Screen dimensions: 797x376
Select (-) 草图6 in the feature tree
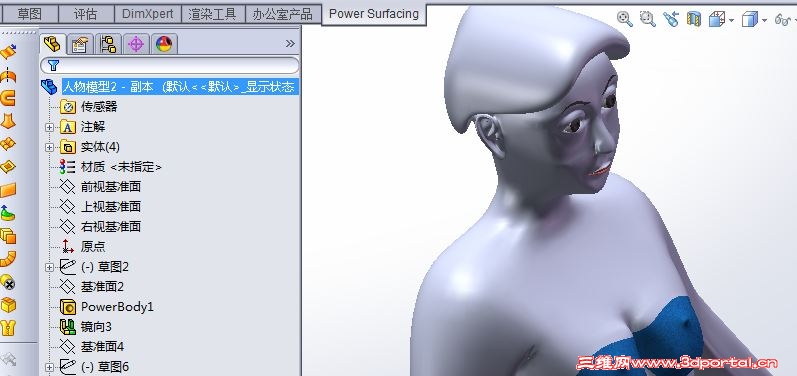point(105,367)
